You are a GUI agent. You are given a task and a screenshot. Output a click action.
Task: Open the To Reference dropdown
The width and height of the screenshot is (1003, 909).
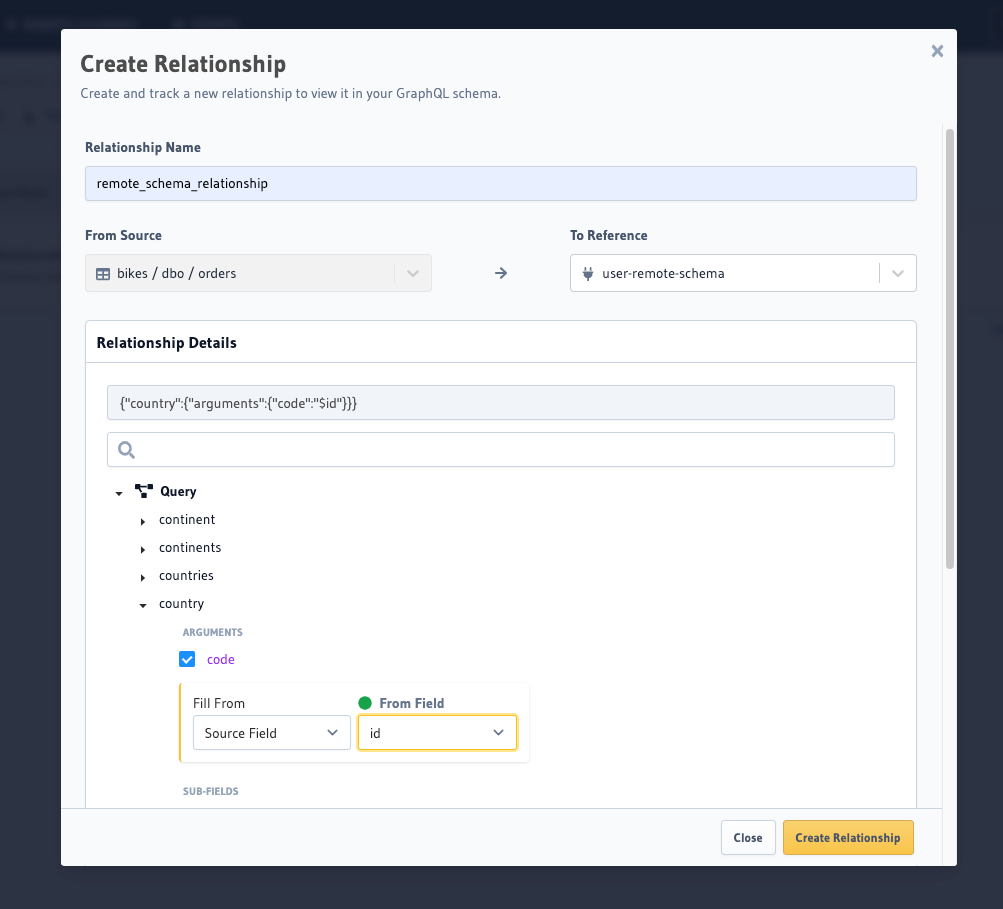tap(899, 272)
